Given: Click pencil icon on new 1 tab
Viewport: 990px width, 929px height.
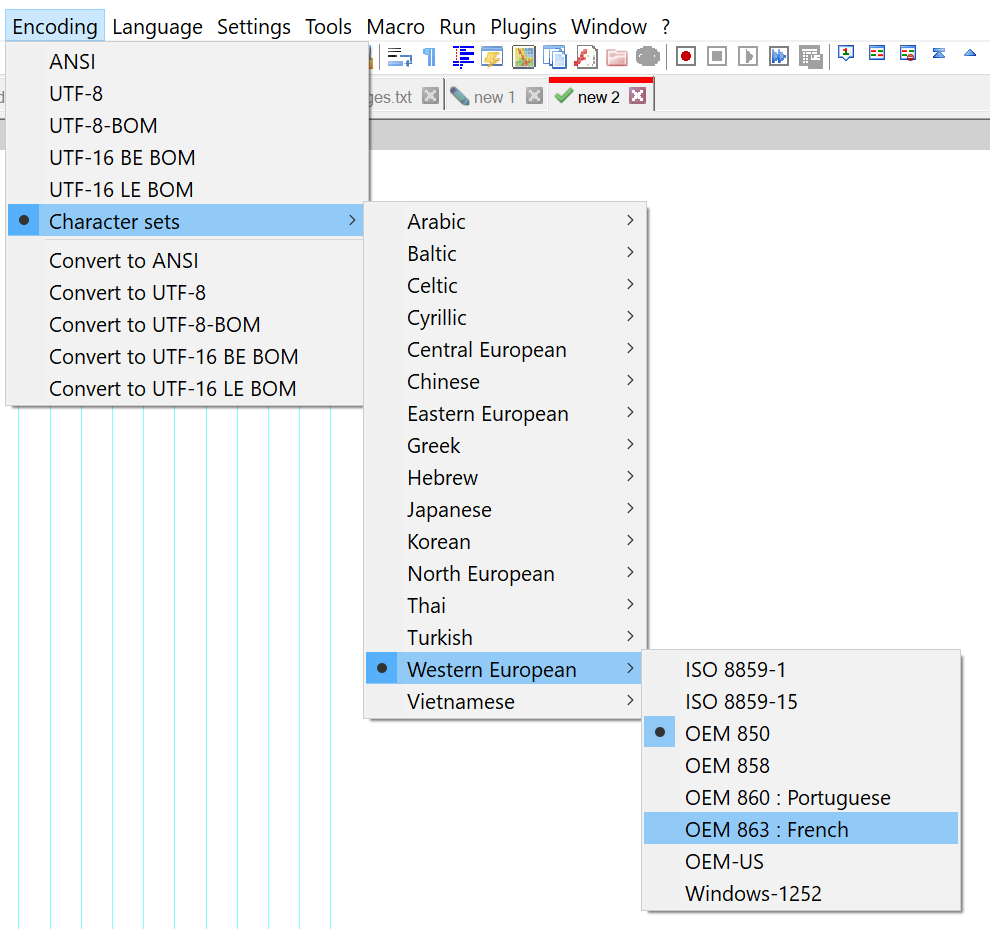Looking at the screenshot, I should click(460, 97).
